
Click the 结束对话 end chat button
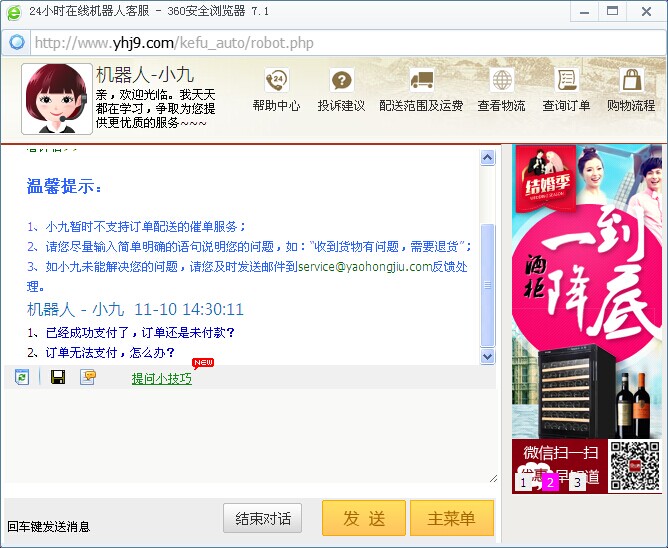[x=262, y=518]
